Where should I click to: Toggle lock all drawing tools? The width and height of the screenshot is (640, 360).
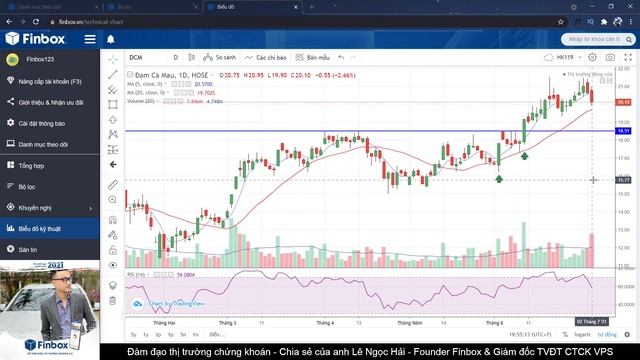pos(113,250)
